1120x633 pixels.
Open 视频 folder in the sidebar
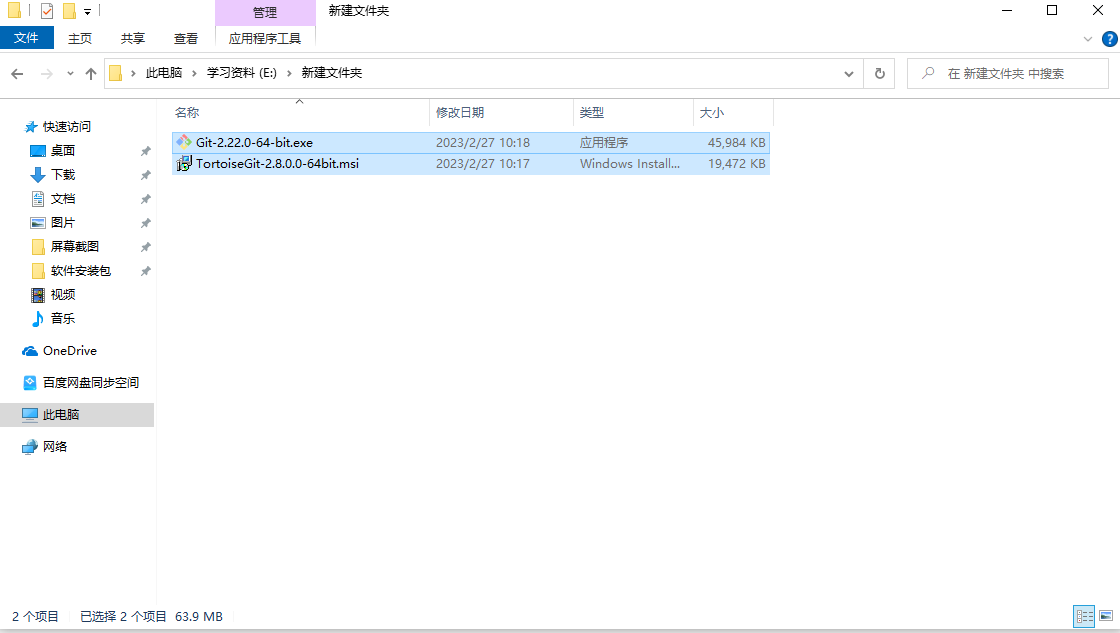point(63,294)
